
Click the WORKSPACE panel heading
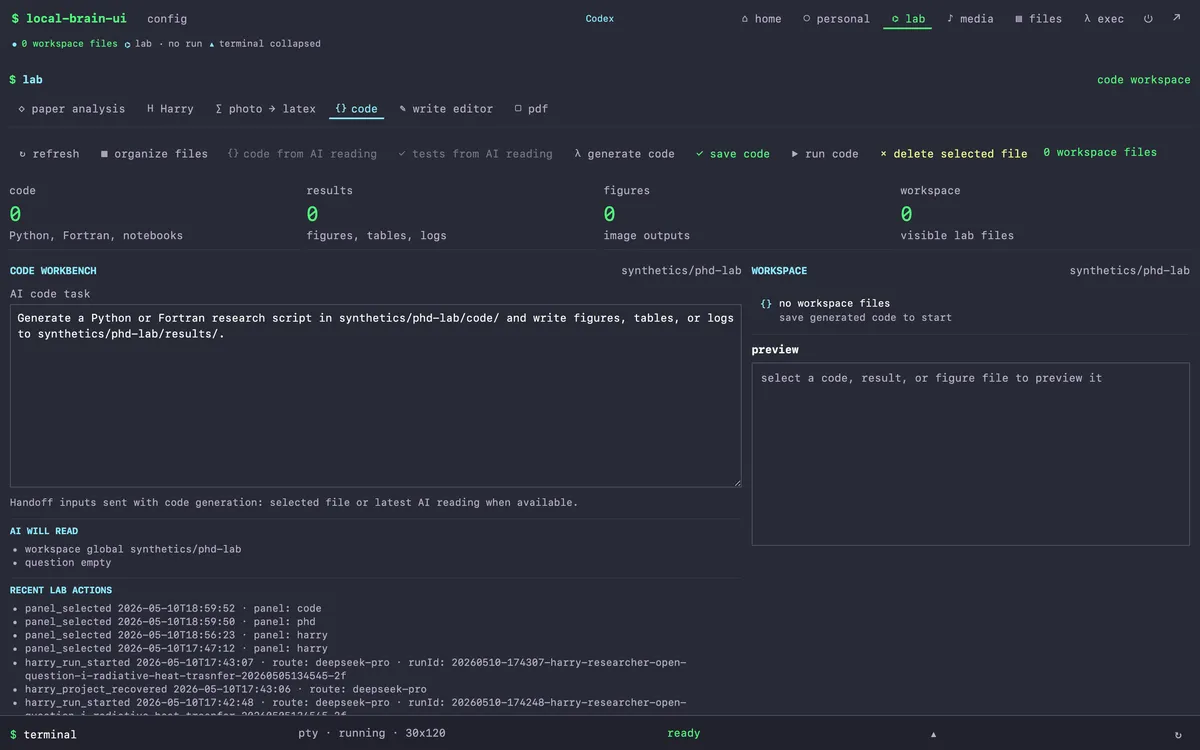click(779, 271)
